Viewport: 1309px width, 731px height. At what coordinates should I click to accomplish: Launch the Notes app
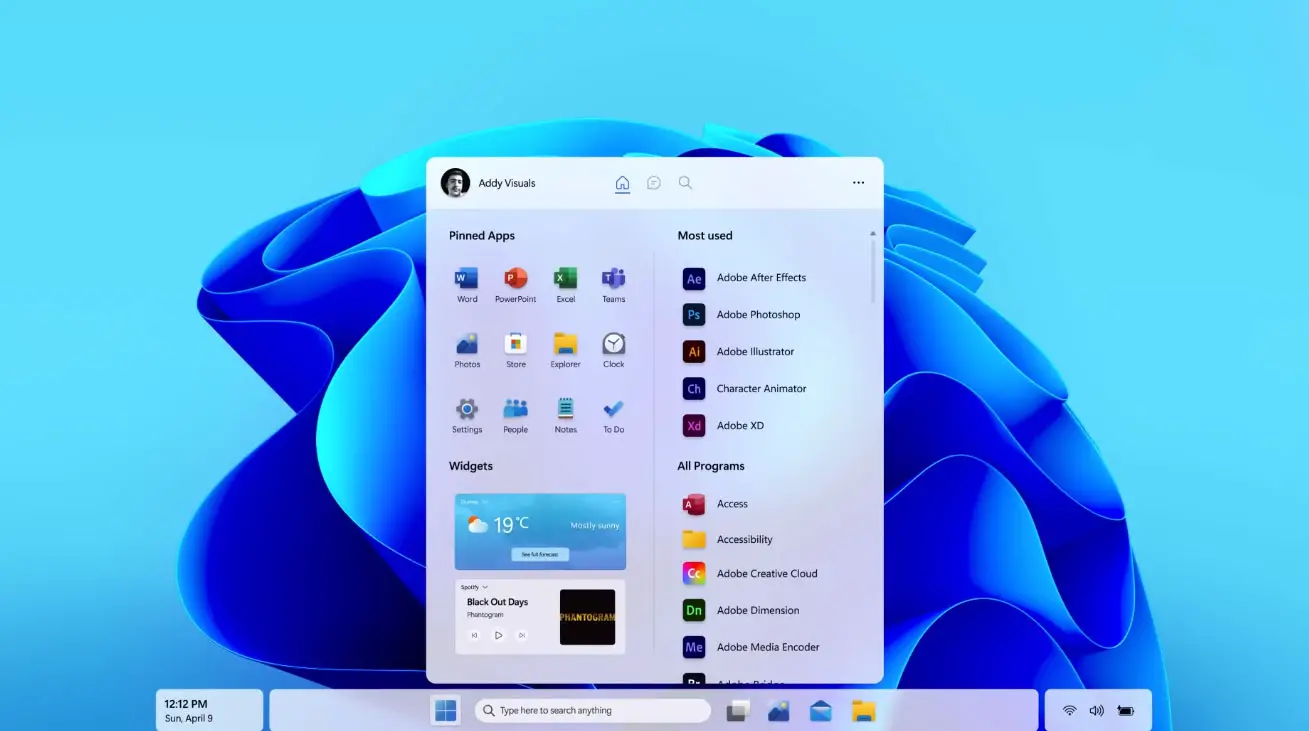(x=566, y=415)
